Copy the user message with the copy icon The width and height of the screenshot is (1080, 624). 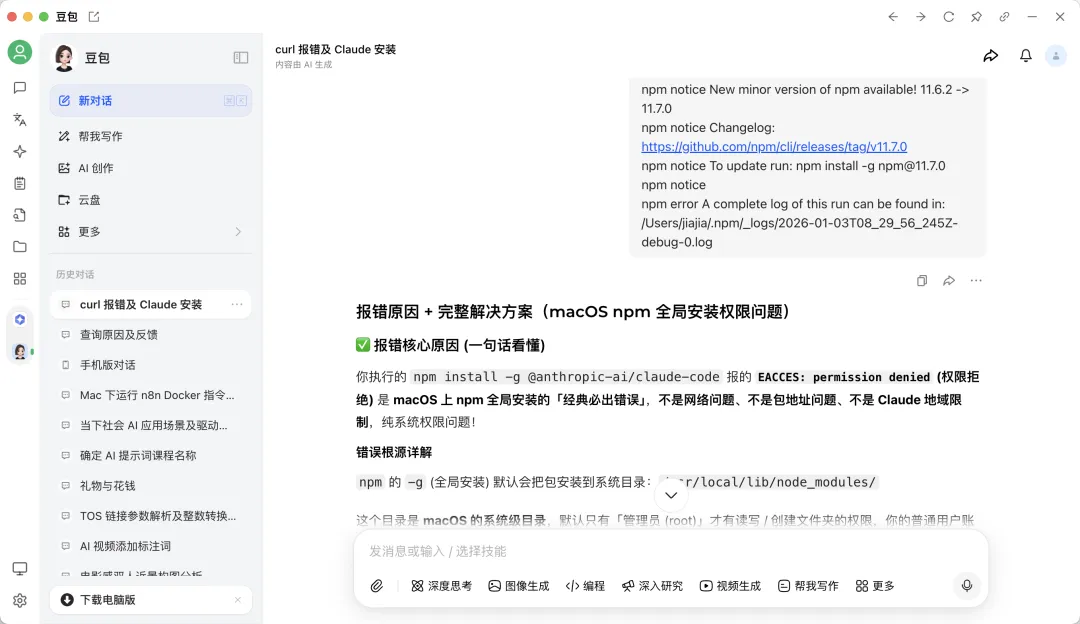point(922,280)
